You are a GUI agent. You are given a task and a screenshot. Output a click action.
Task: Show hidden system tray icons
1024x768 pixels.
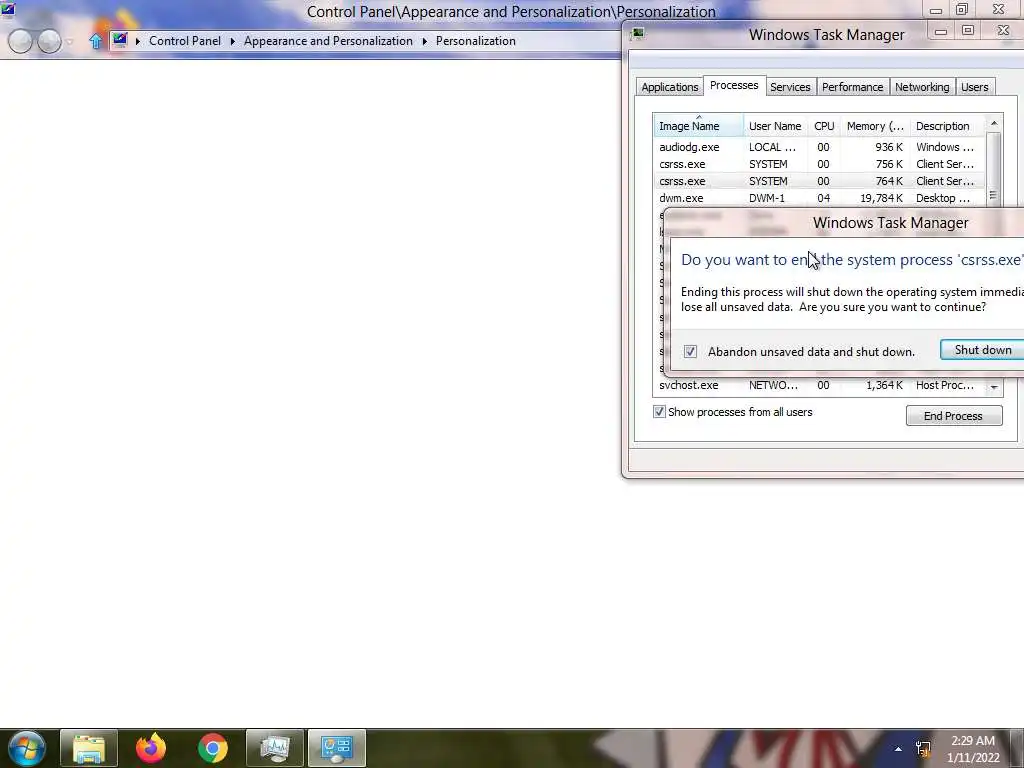(898, 749)
